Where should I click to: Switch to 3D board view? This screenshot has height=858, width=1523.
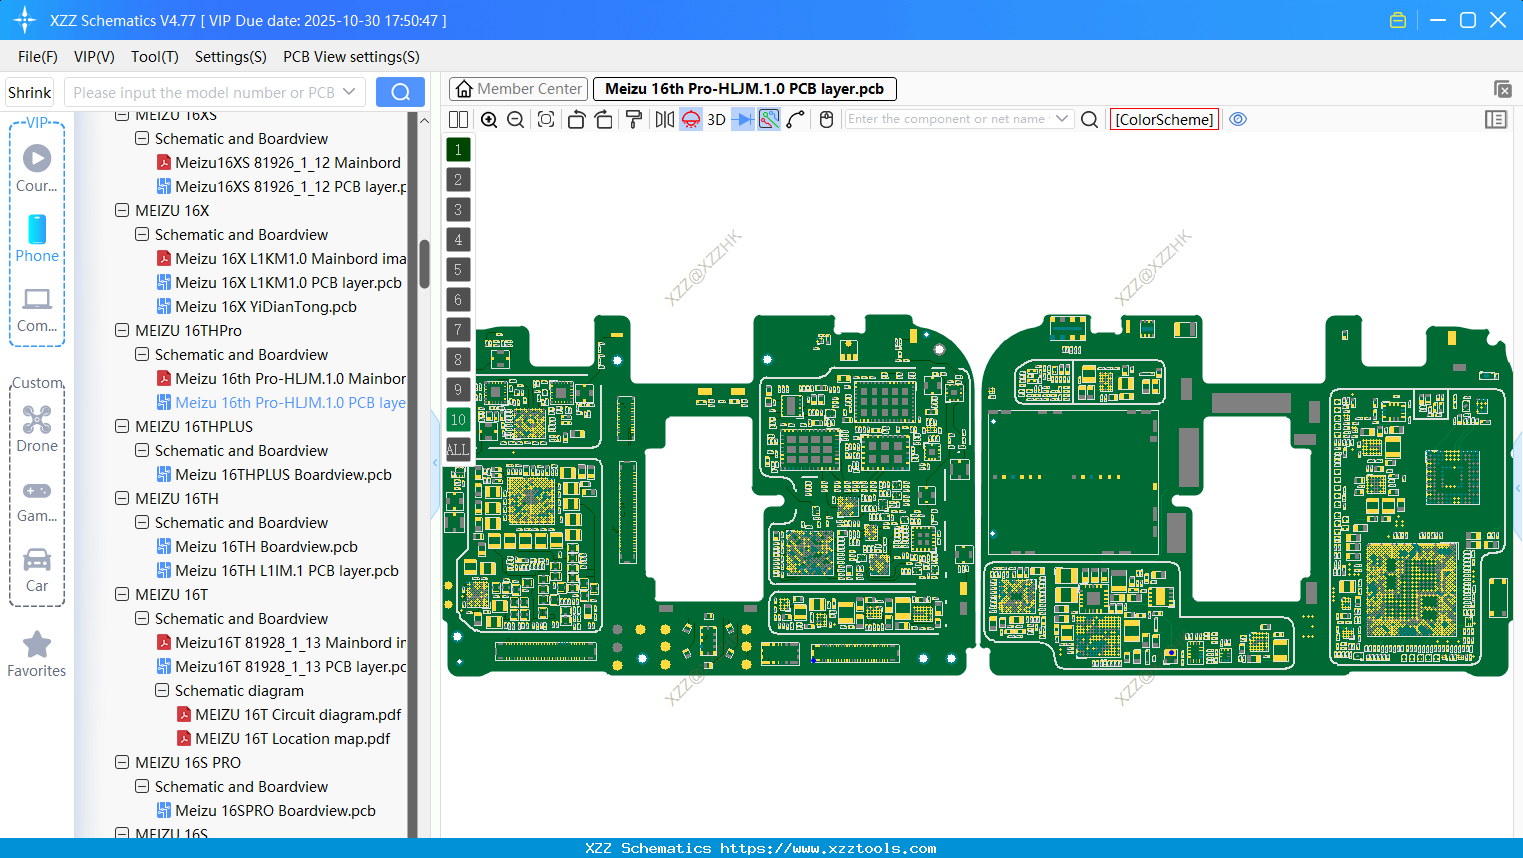point(715,119)
